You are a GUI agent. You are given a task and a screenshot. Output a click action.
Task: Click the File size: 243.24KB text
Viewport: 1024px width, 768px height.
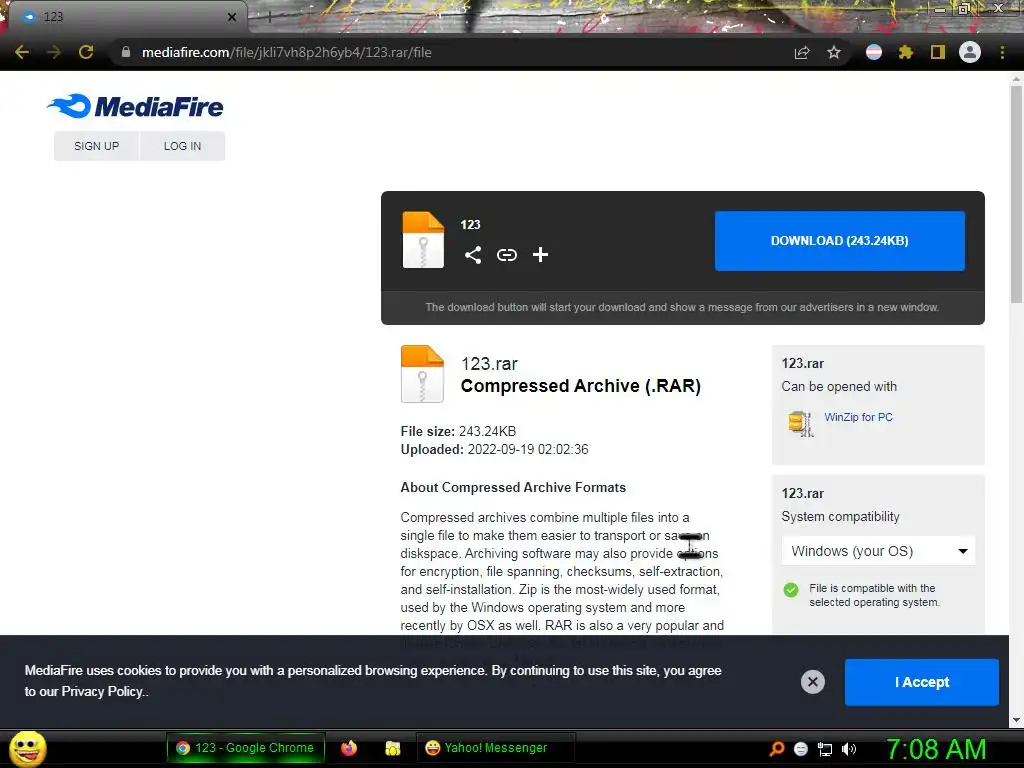pos(458,431)
